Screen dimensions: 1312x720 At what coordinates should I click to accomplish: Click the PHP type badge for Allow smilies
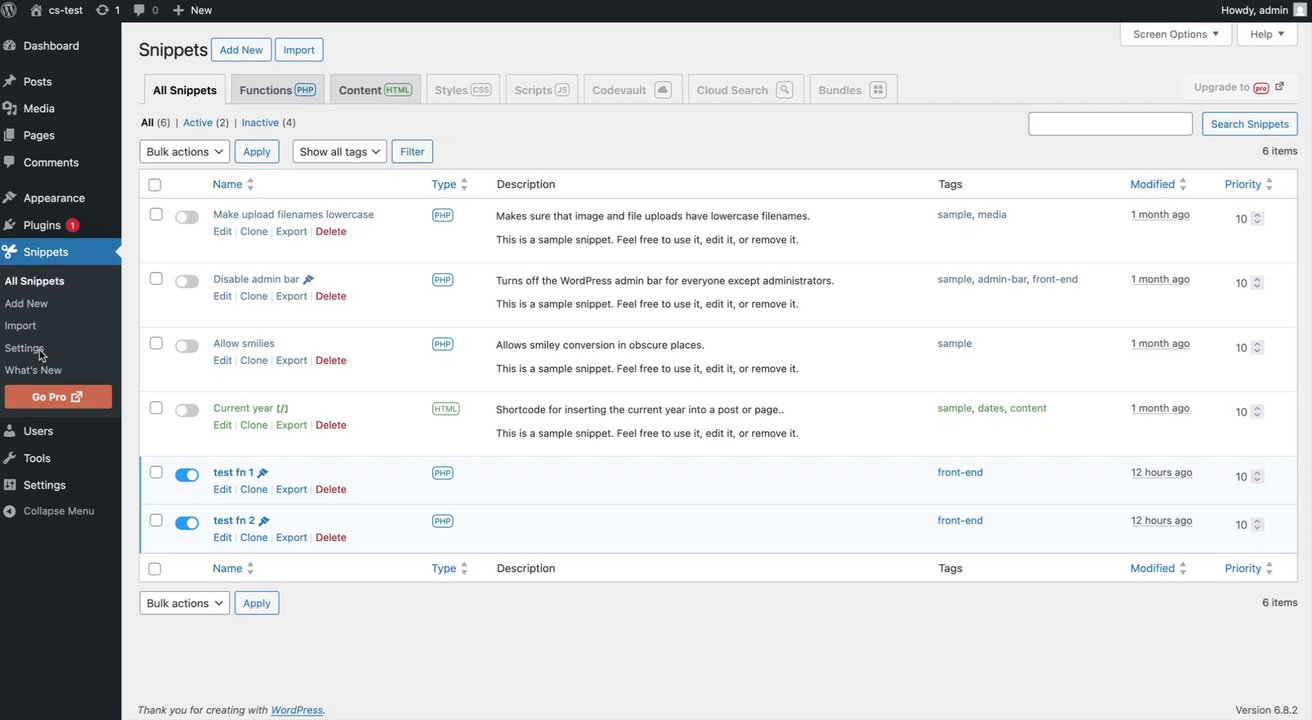(x=443, y=344)
